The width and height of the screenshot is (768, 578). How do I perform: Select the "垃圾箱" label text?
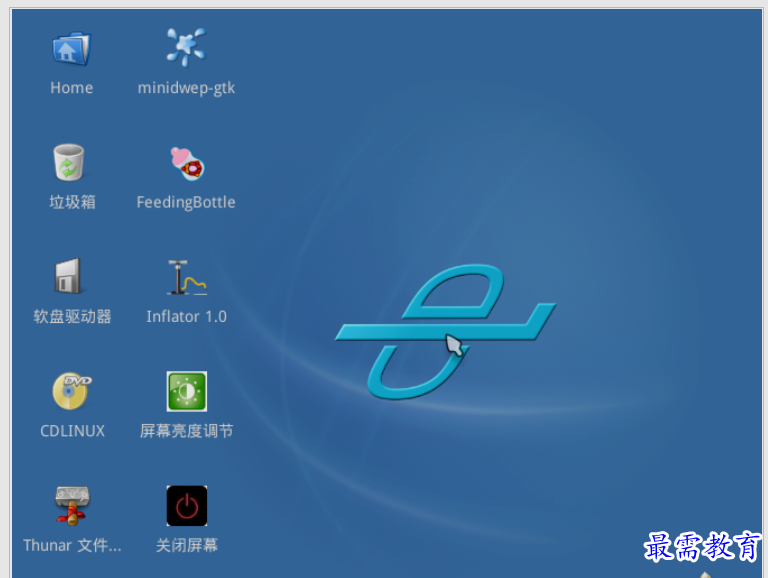click(72, 202)
